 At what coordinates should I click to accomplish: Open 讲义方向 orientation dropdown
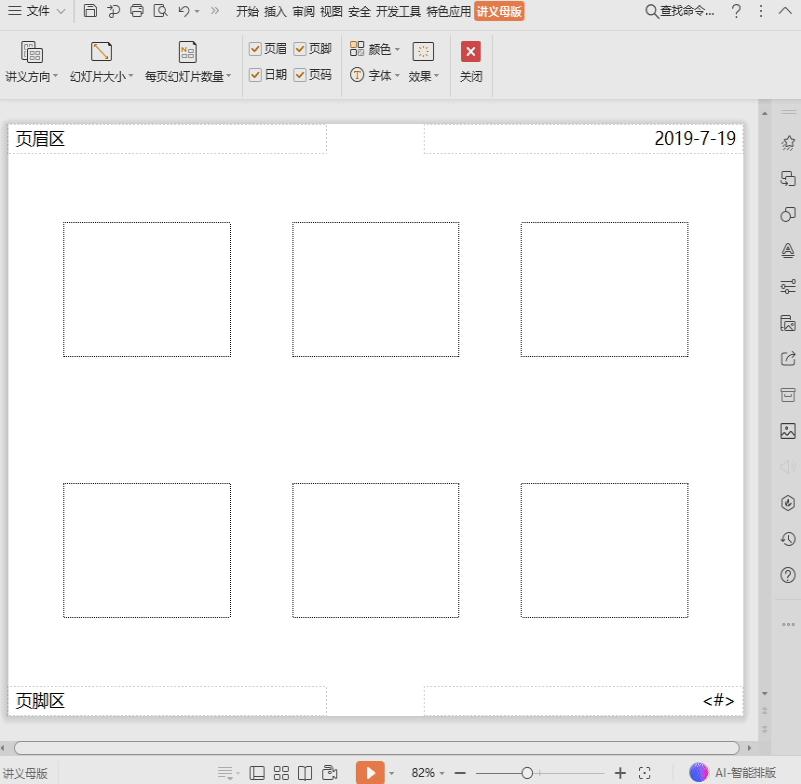point(31,62)
